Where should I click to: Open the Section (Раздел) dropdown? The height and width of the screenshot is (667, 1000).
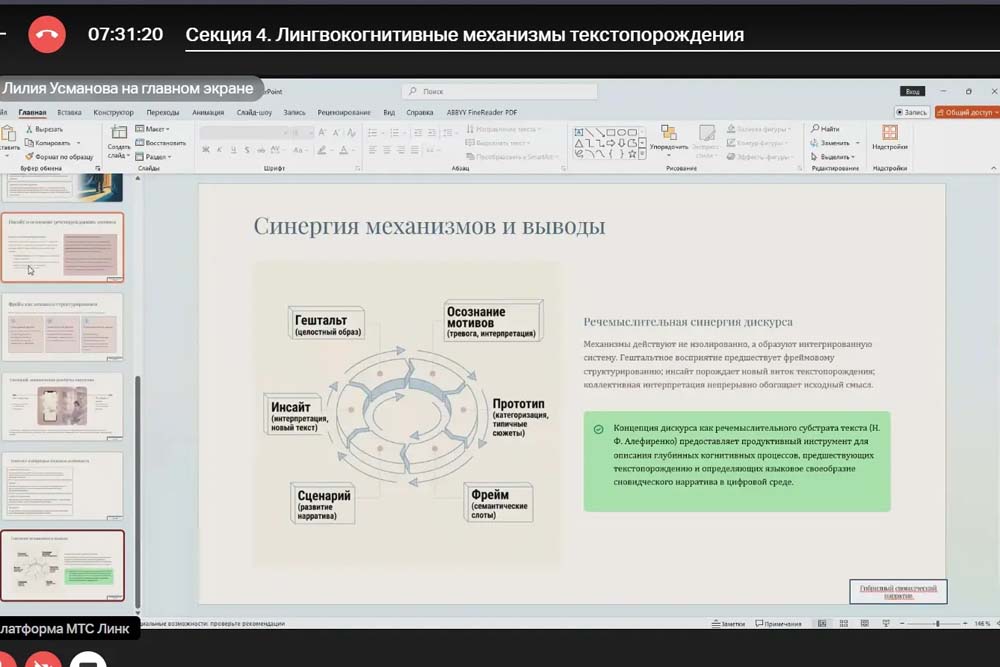(x=153, y=157)
